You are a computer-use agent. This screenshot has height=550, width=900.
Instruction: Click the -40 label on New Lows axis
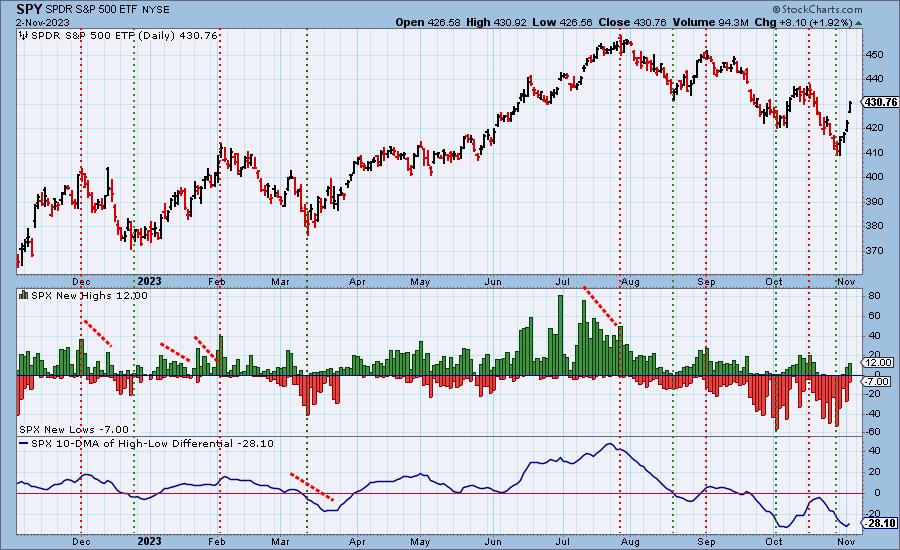coord(872,413)
